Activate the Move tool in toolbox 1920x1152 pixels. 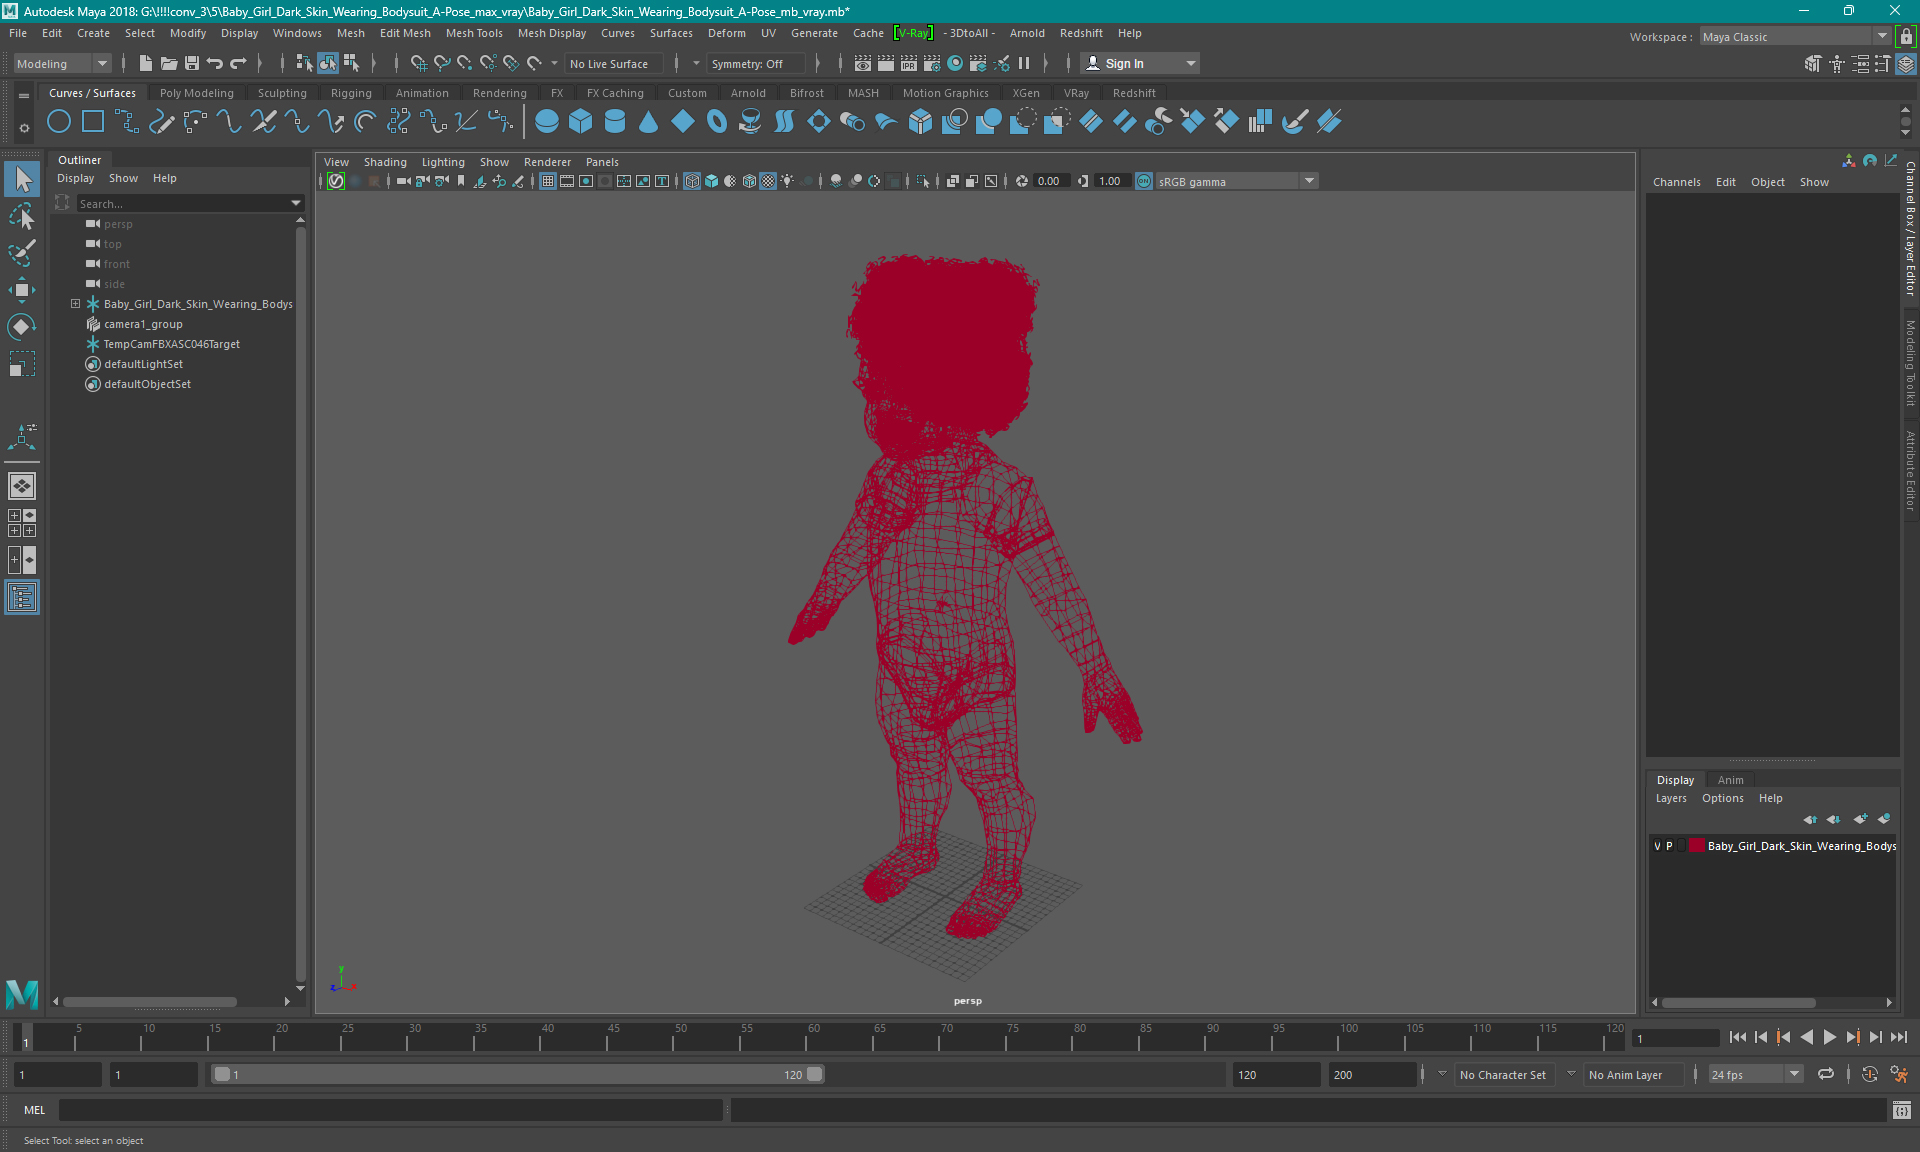coord(22,290)
